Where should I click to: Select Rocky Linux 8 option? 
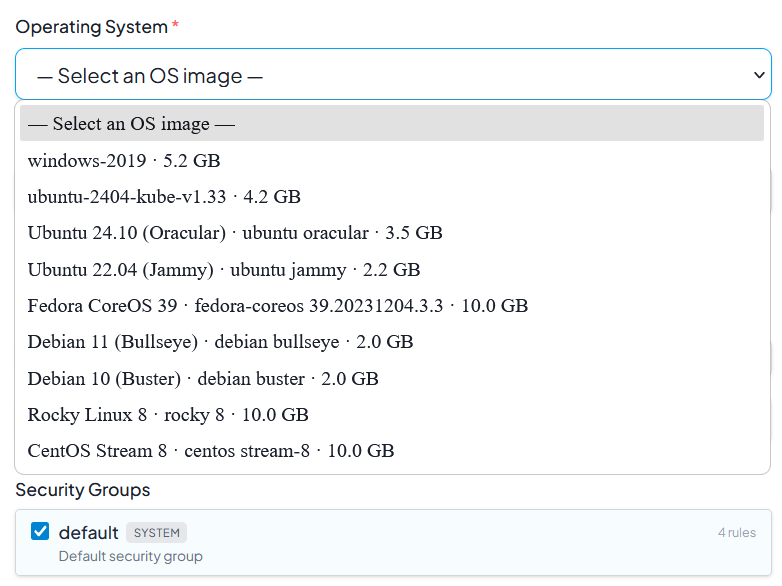pos(391,414)
